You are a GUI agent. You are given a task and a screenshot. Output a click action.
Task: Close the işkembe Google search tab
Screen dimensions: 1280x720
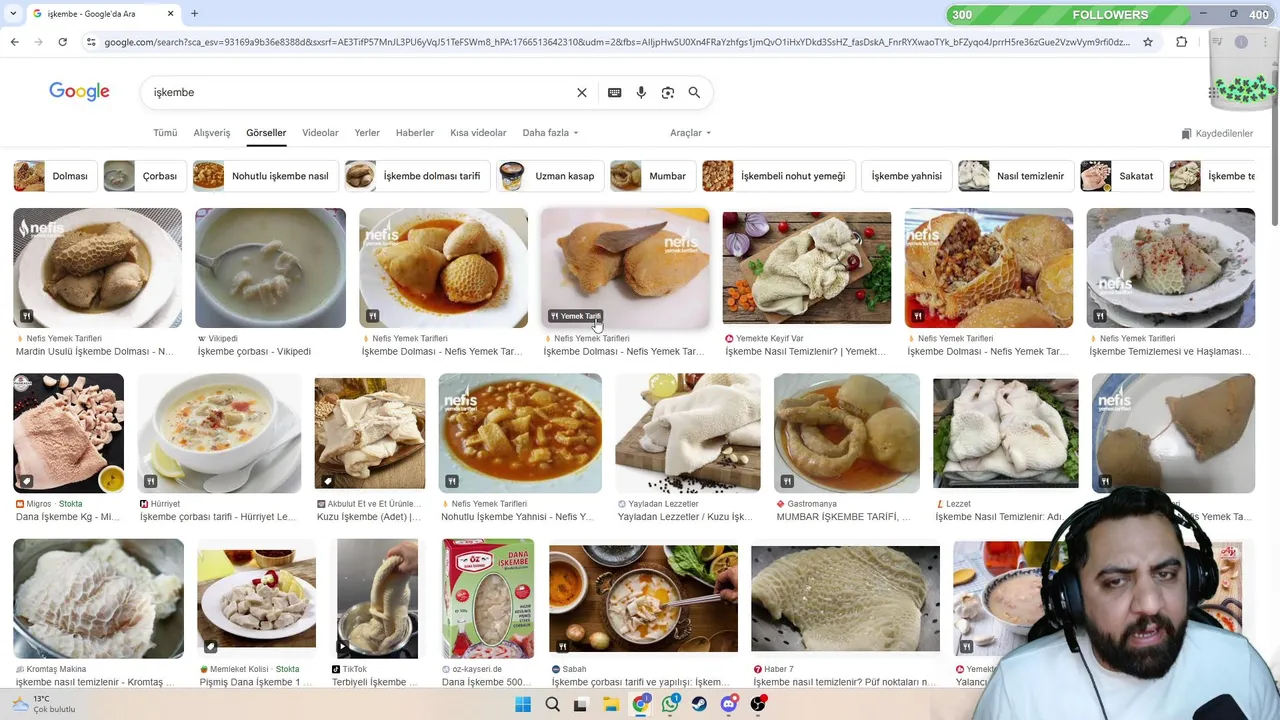[170, 14]
